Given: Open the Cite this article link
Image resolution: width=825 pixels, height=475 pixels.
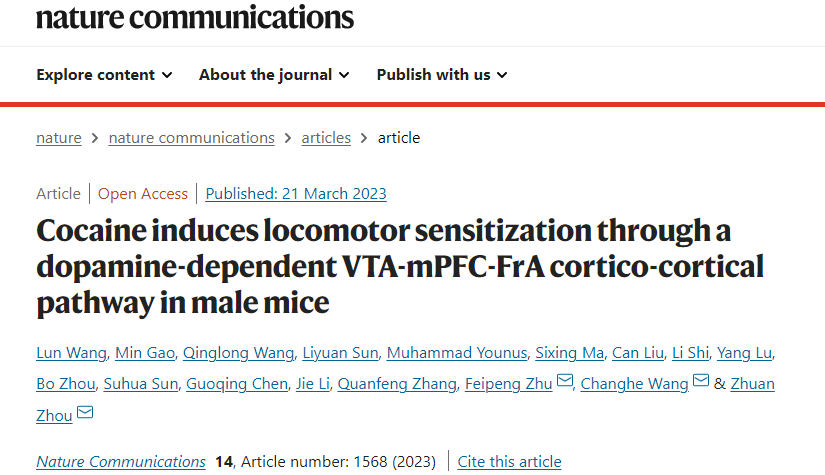Looking at the screenshot, I should [509, 462].
